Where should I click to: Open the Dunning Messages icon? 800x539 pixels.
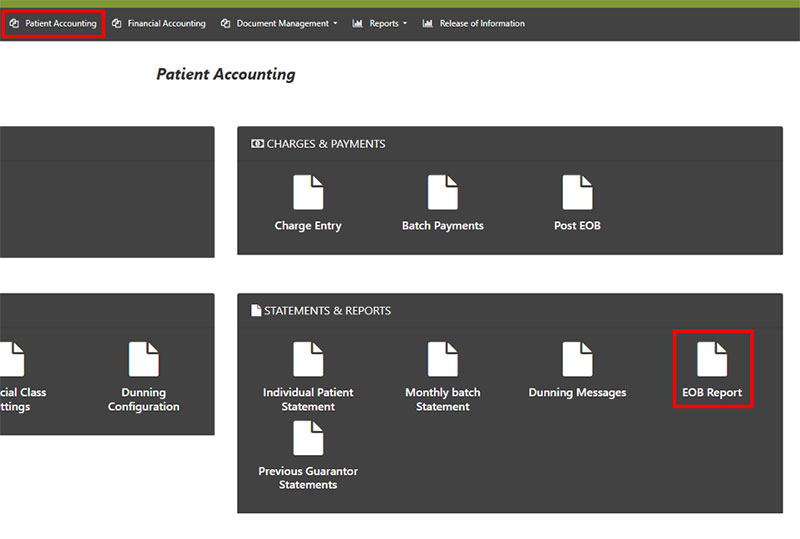(x=577, y=359)
